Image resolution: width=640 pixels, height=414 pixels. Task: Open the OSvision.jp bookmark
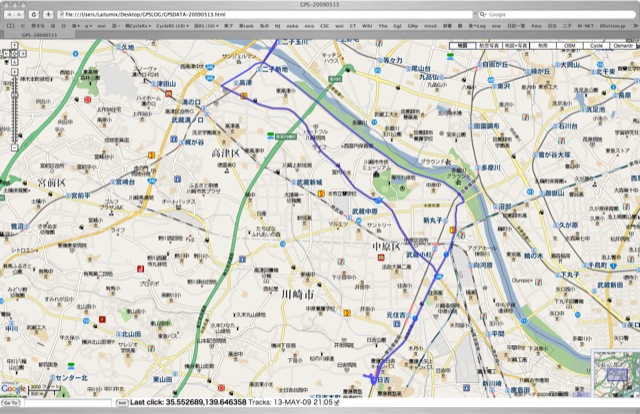(612, 26)
